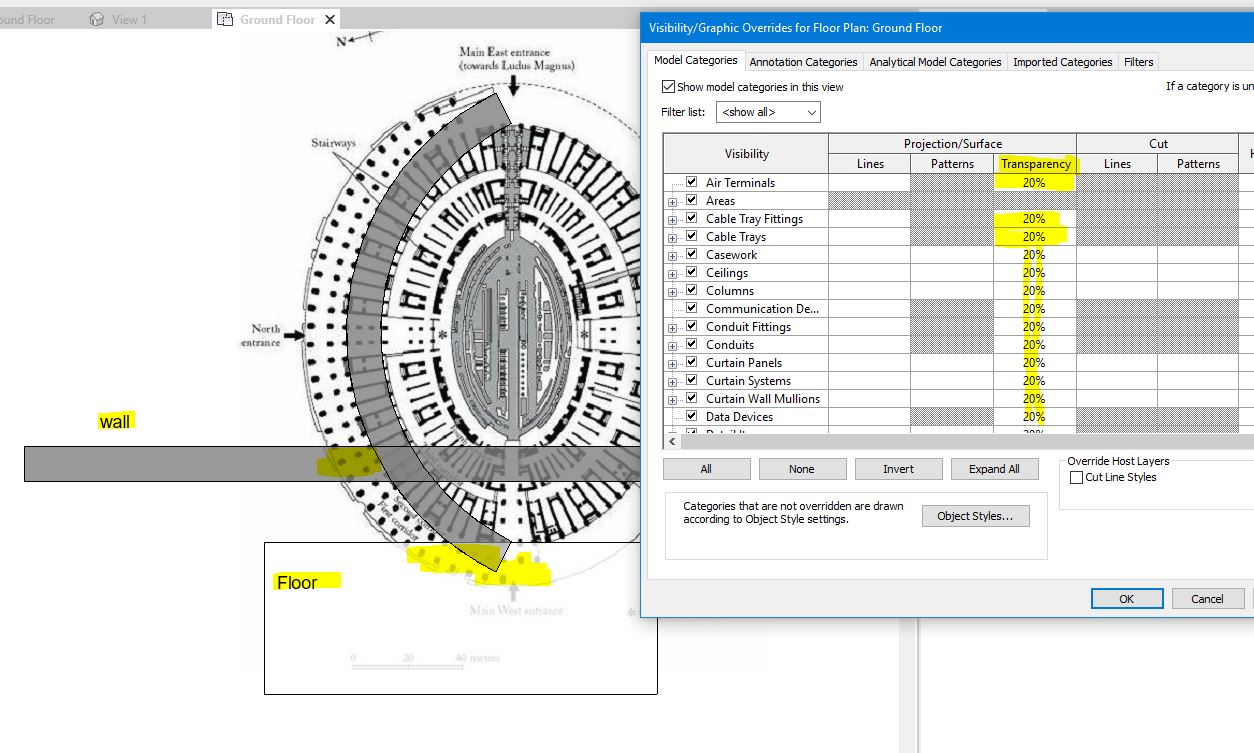Image resolution: width=1254 pixels, height=753 pixels.
Task: Open the Model Categories tab
Action: pos(696,61)
